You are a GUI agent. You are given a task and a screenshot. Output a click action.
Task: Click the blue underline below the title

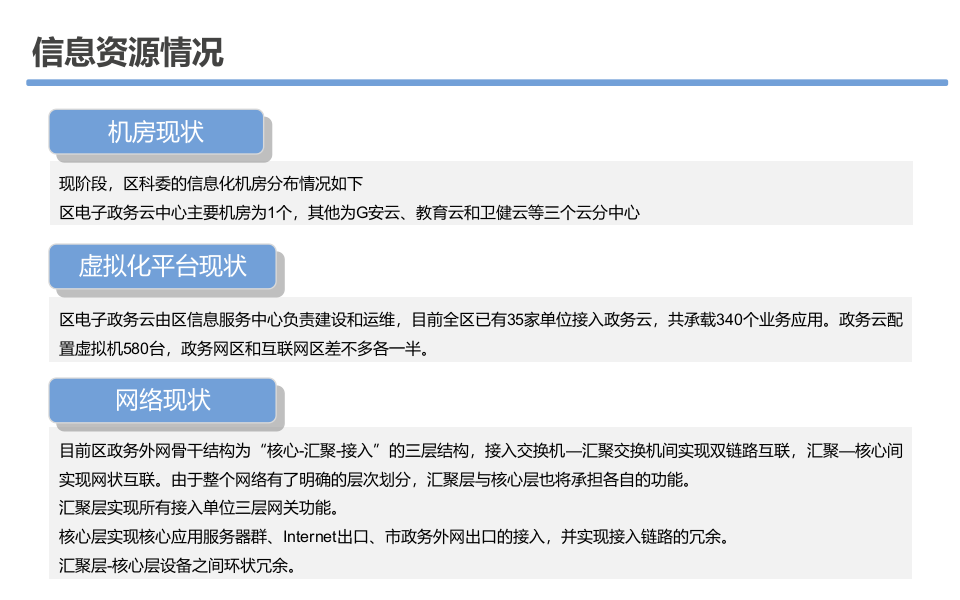point(480,78)
